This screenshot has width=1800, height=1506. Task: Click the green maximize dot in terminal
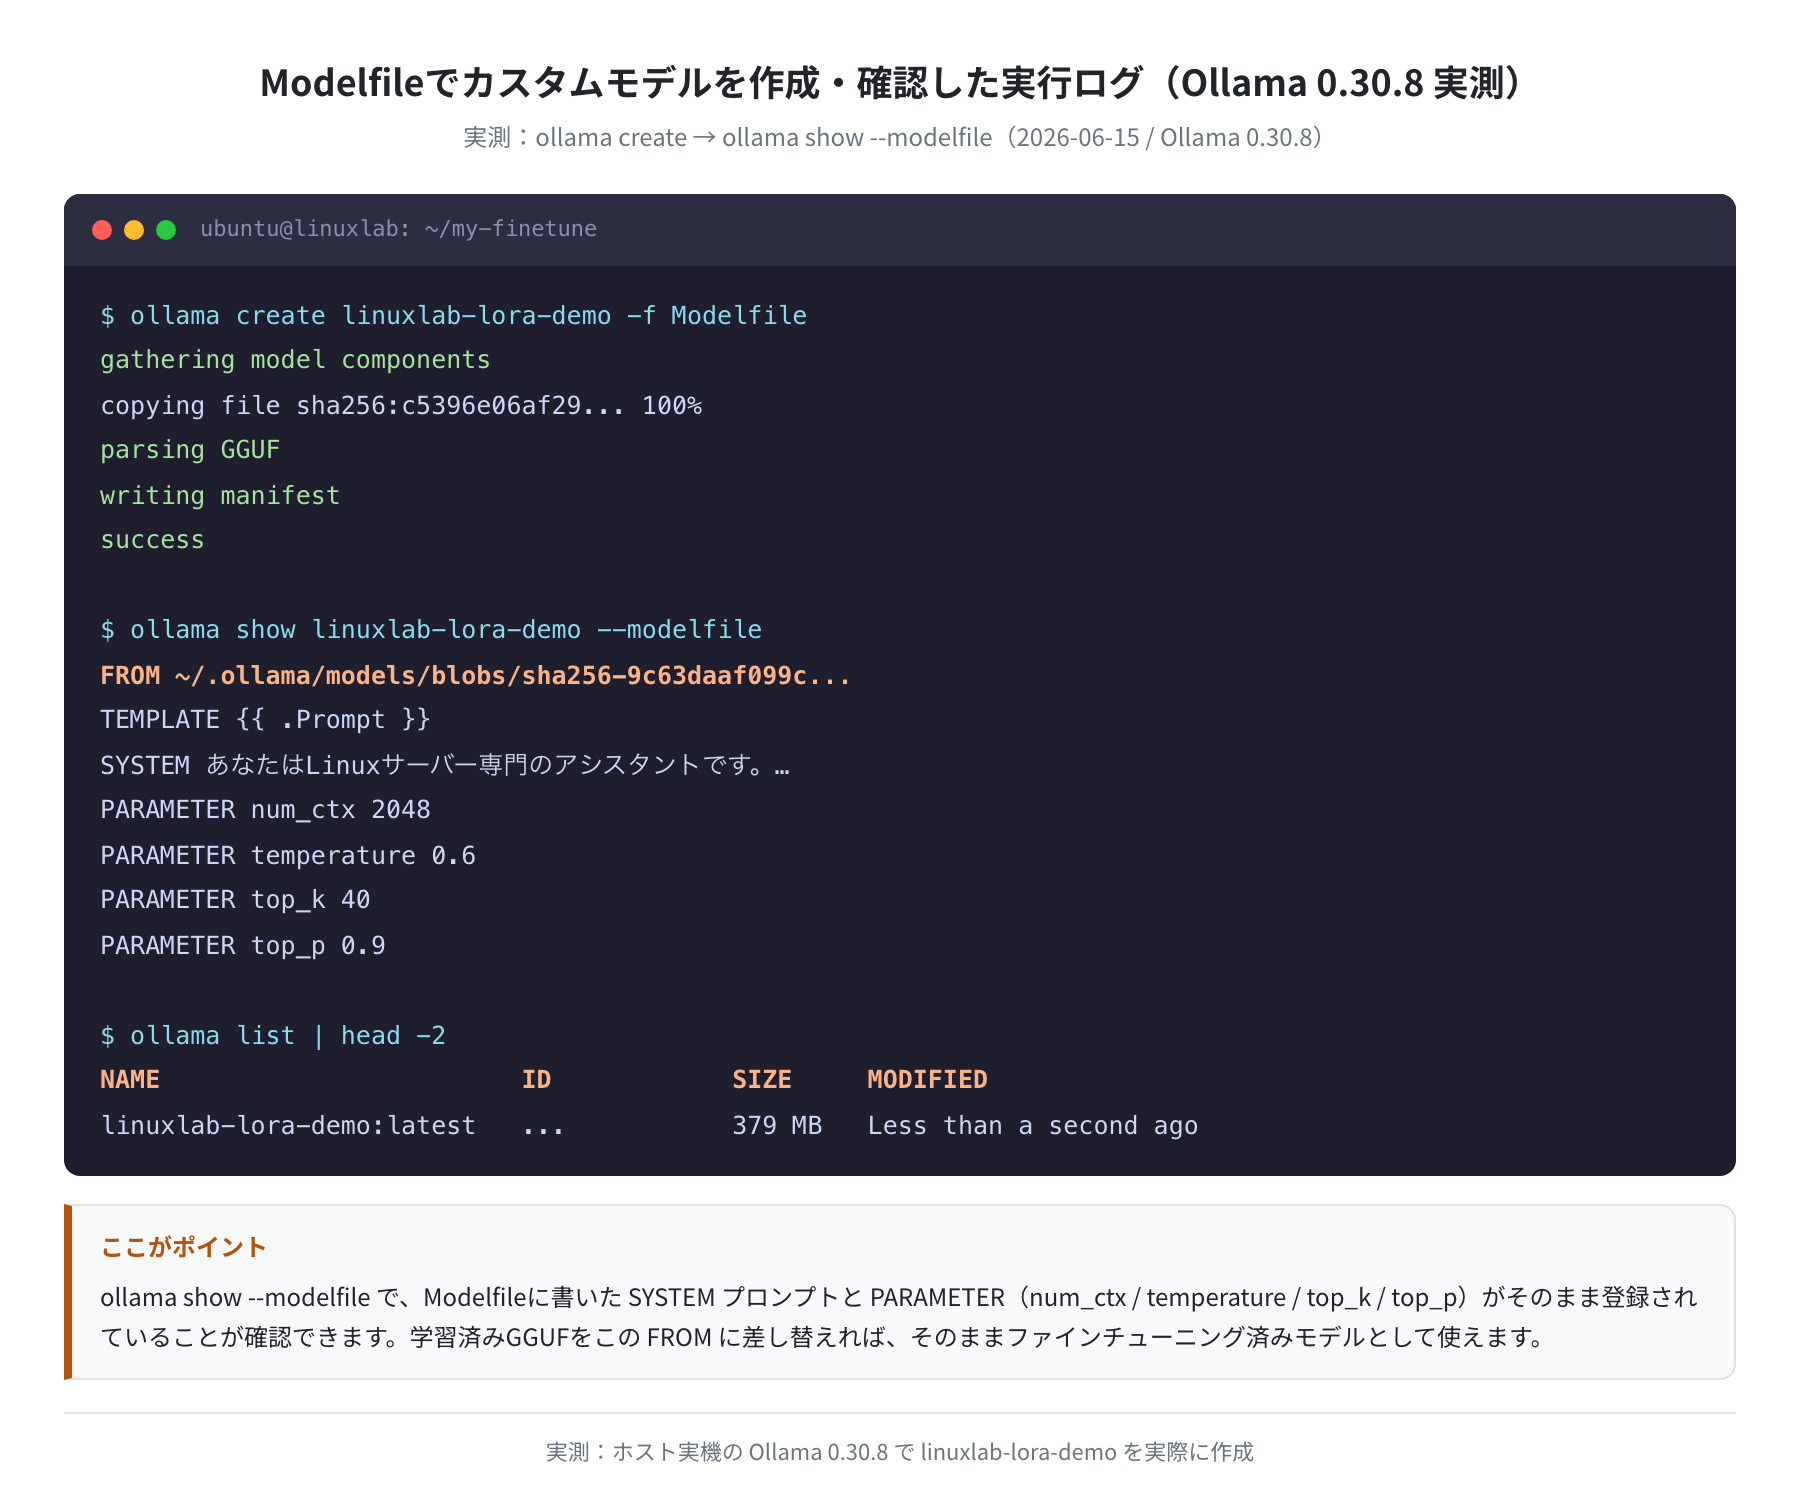(166, 230)
